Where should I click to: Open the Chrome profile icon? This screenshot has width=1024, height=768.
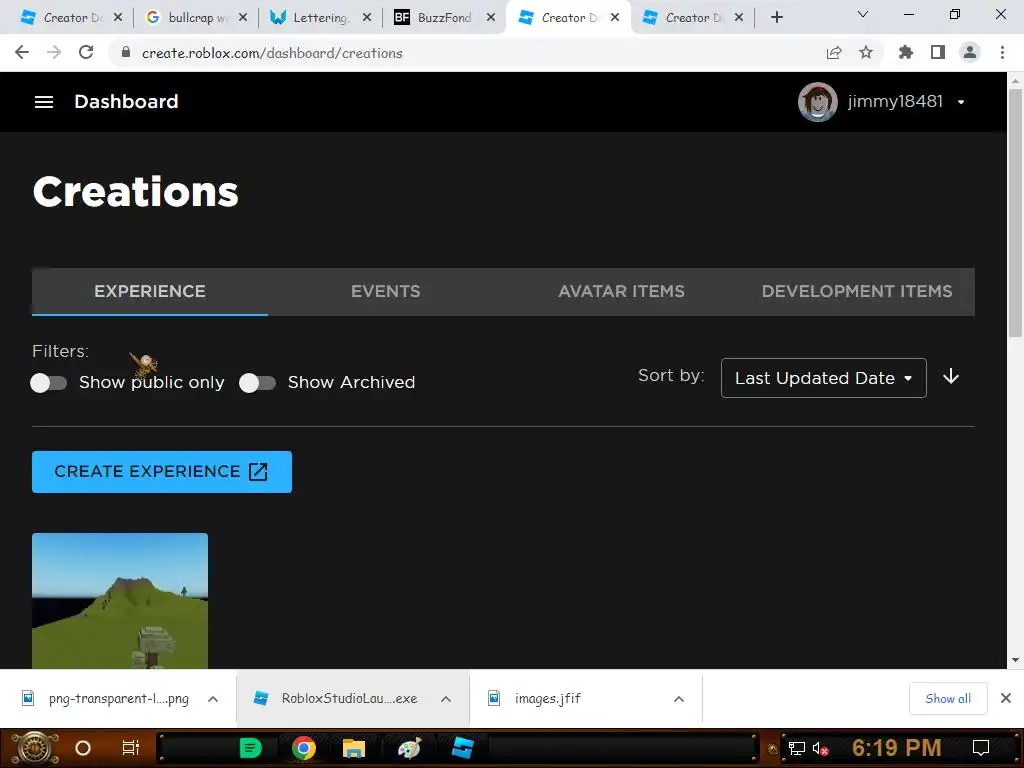pyautogui.click(x=970, y=53)
